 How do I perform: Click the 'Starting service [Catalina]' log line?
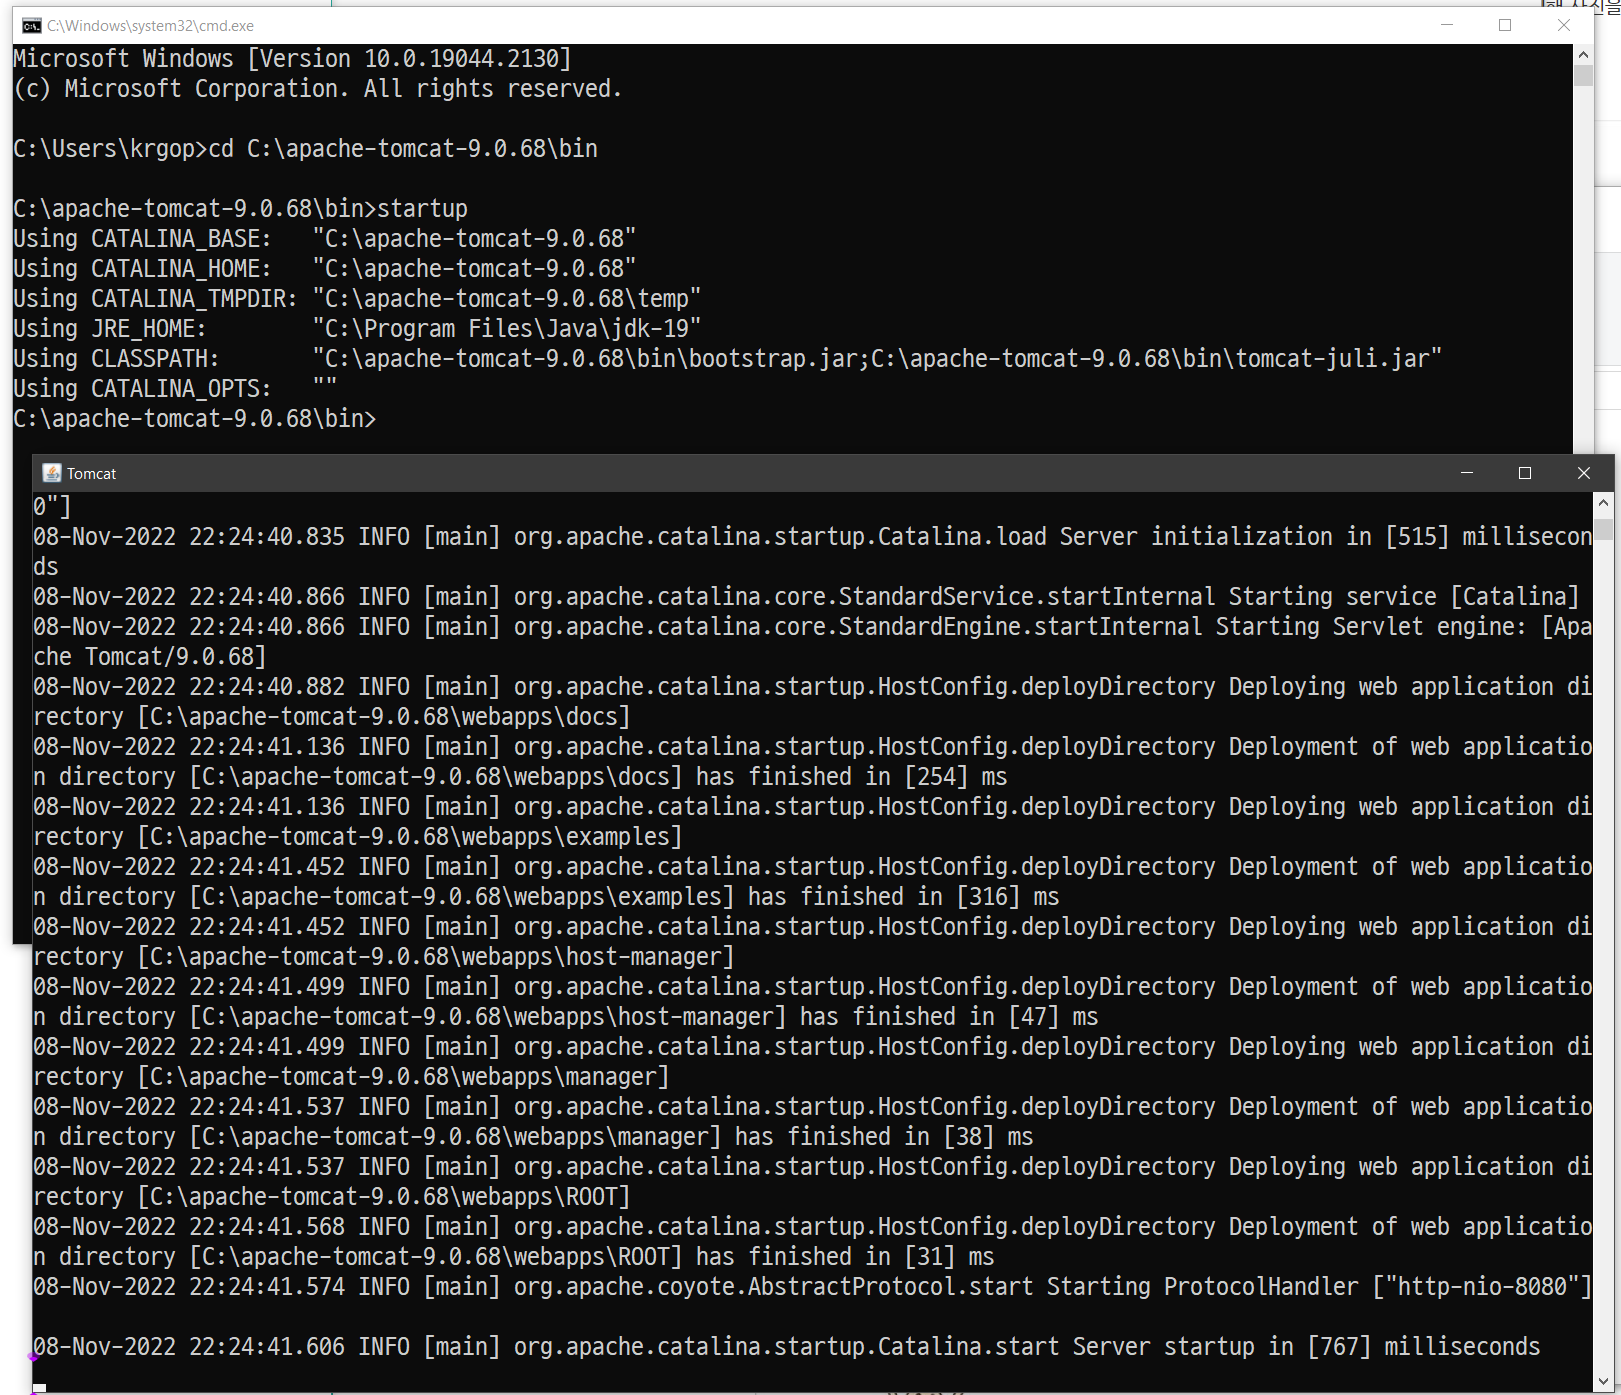[806, 597]
